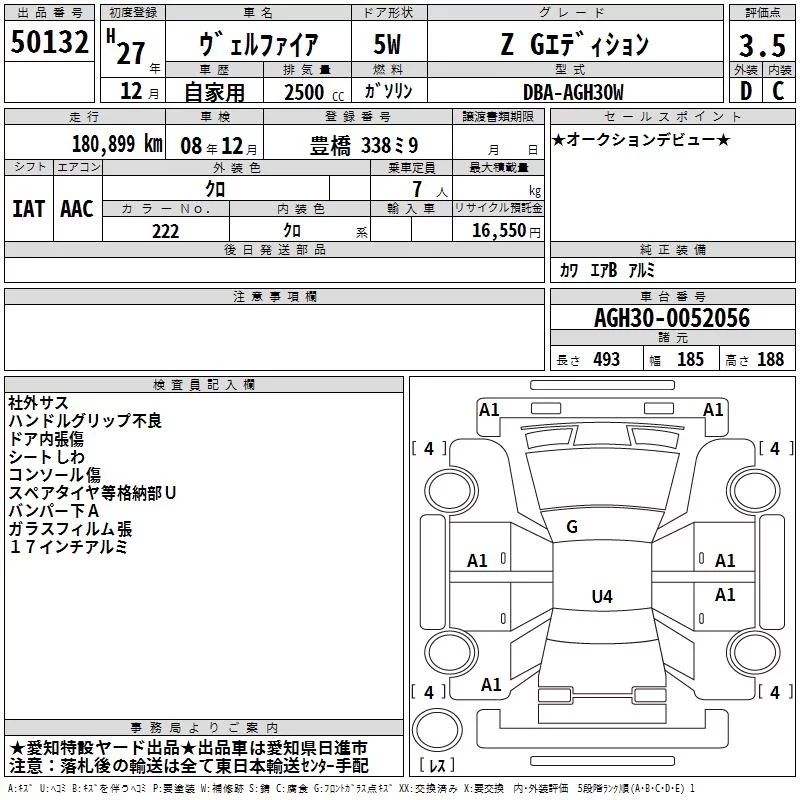Image resolution: width=800 pixels, height=800 pixels.
Task: Click door type value 5W
Action: [387, 44]
